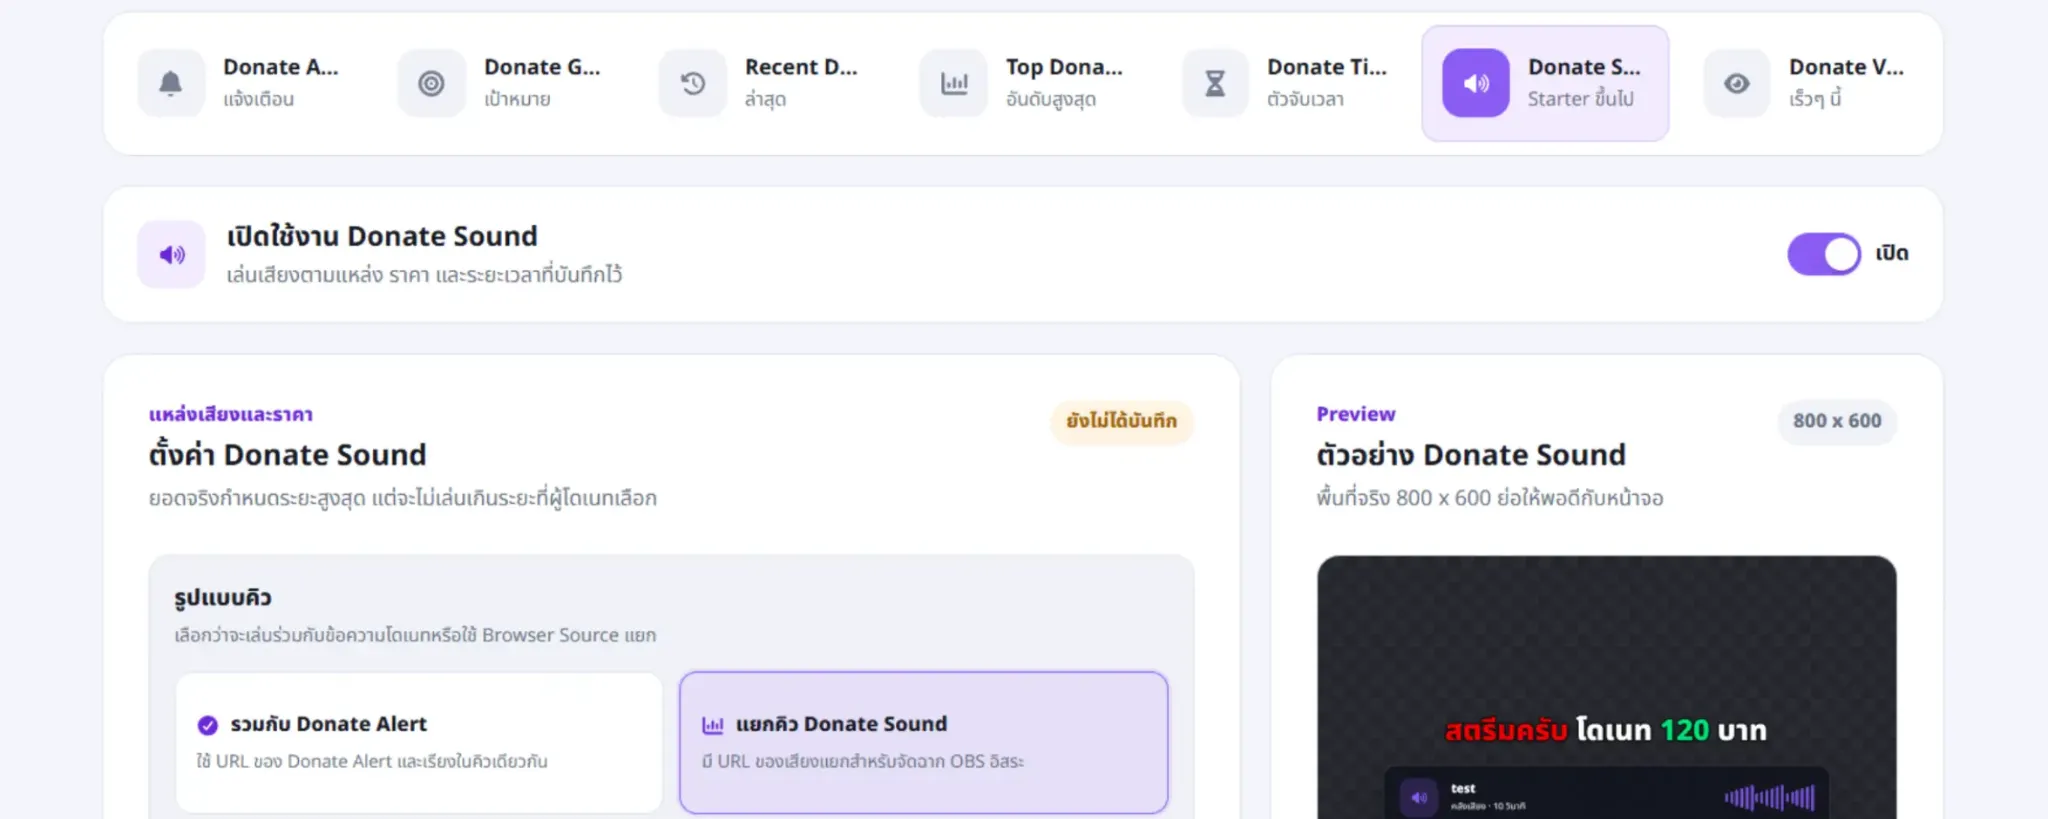Select the Donate Sound speaker icon tab

click(x=1476, y=83)
